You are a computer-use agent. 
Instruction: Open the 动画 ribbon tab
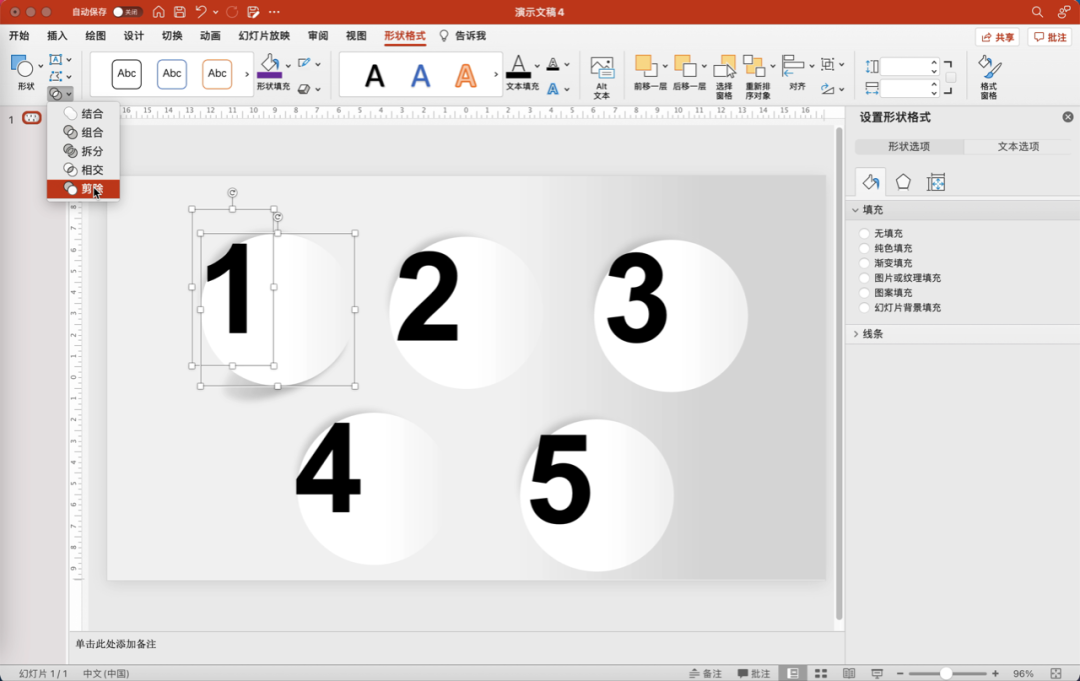[x=210, y=36]
